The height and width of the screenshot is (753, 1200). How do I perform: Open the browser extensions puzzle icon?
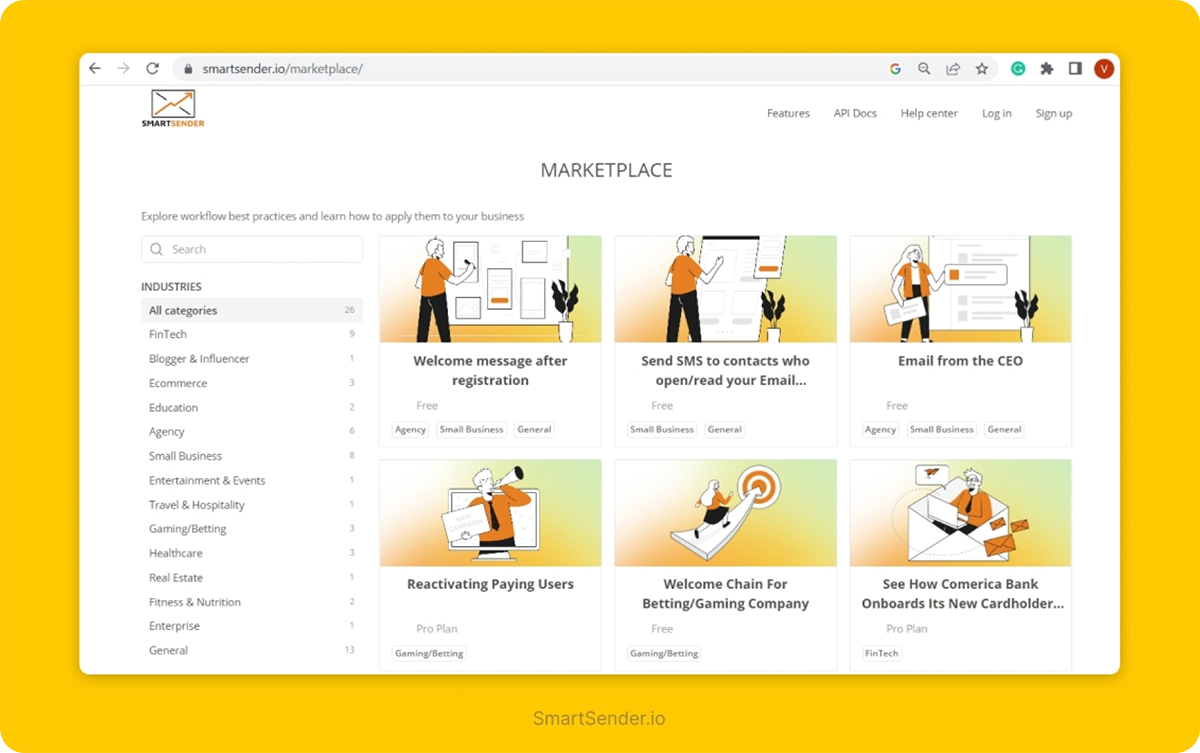pos(1047,69)
